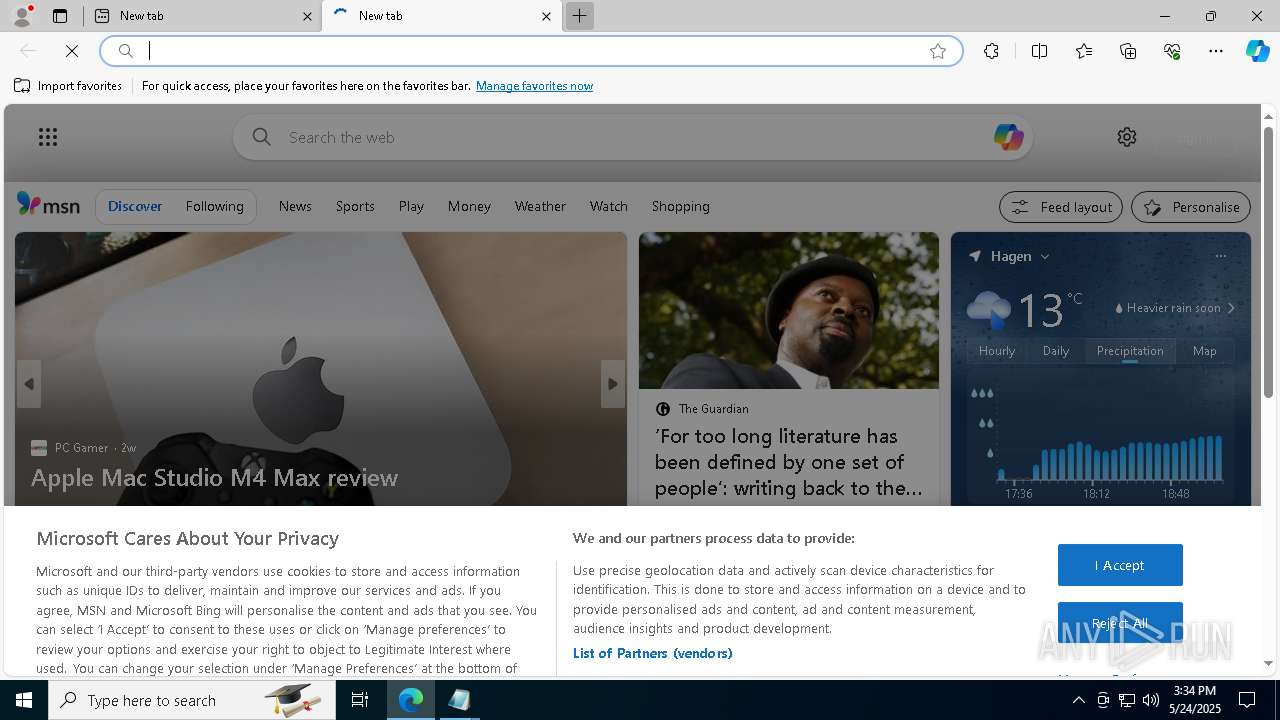
Task: Open the Favorites hub
Action: point(1084,51)
